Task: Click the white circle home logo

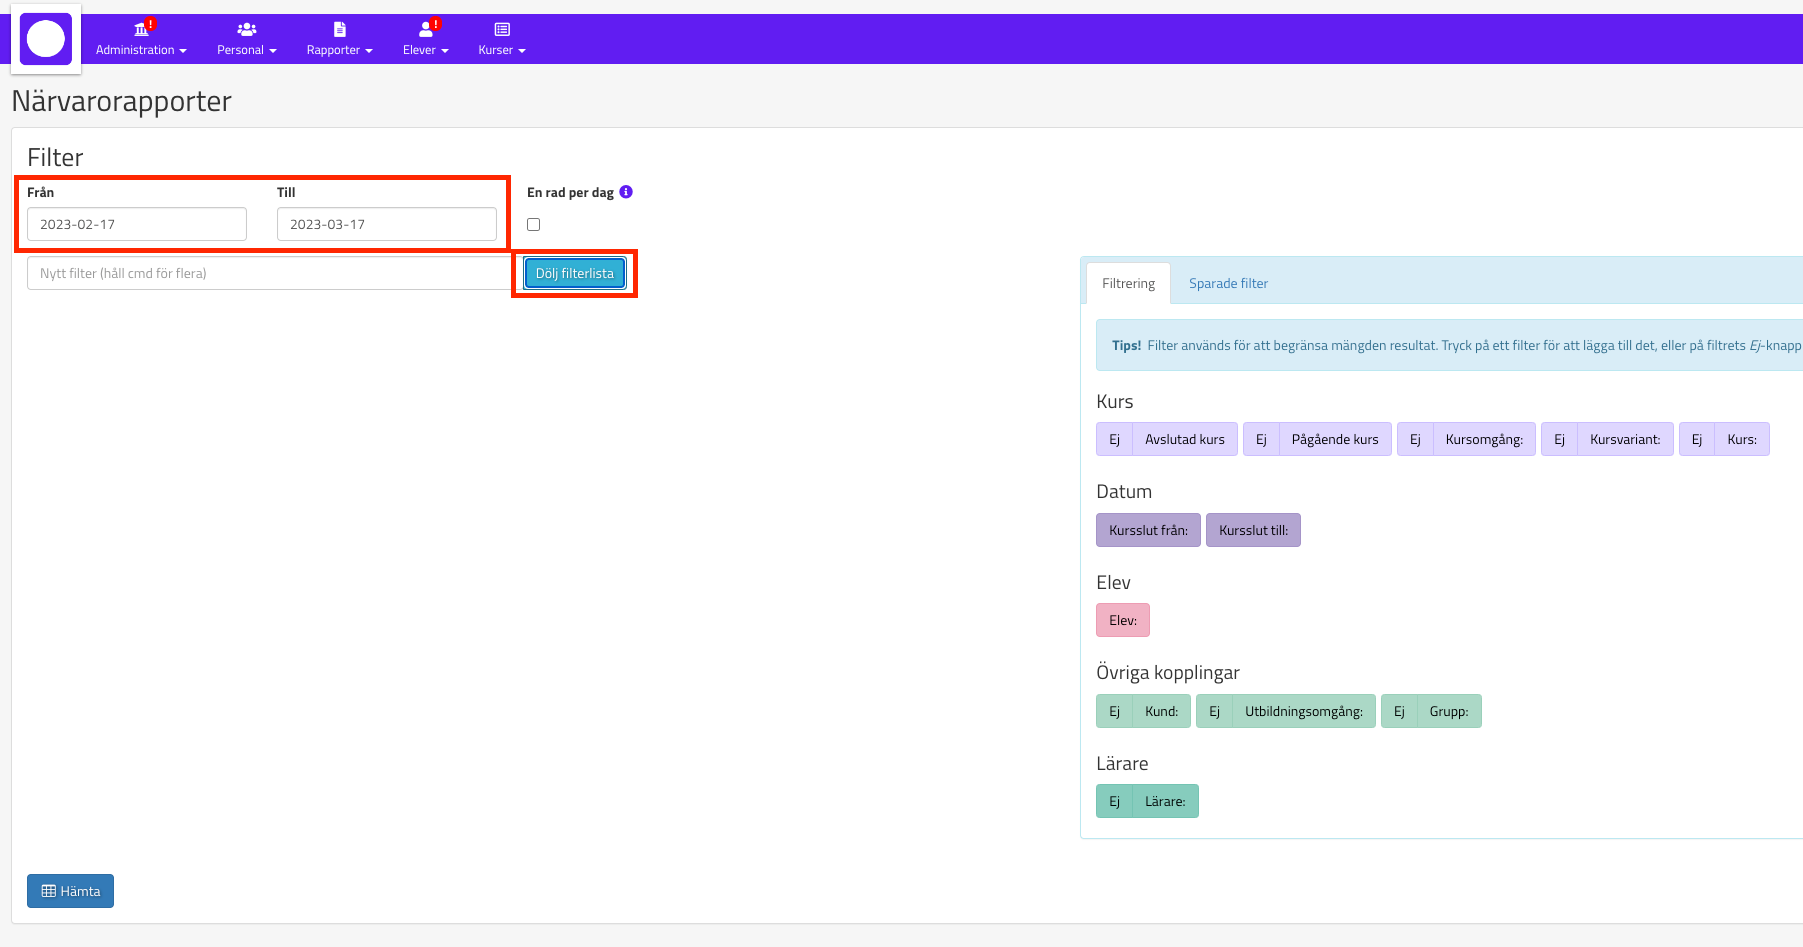Action: click(46, 39)
